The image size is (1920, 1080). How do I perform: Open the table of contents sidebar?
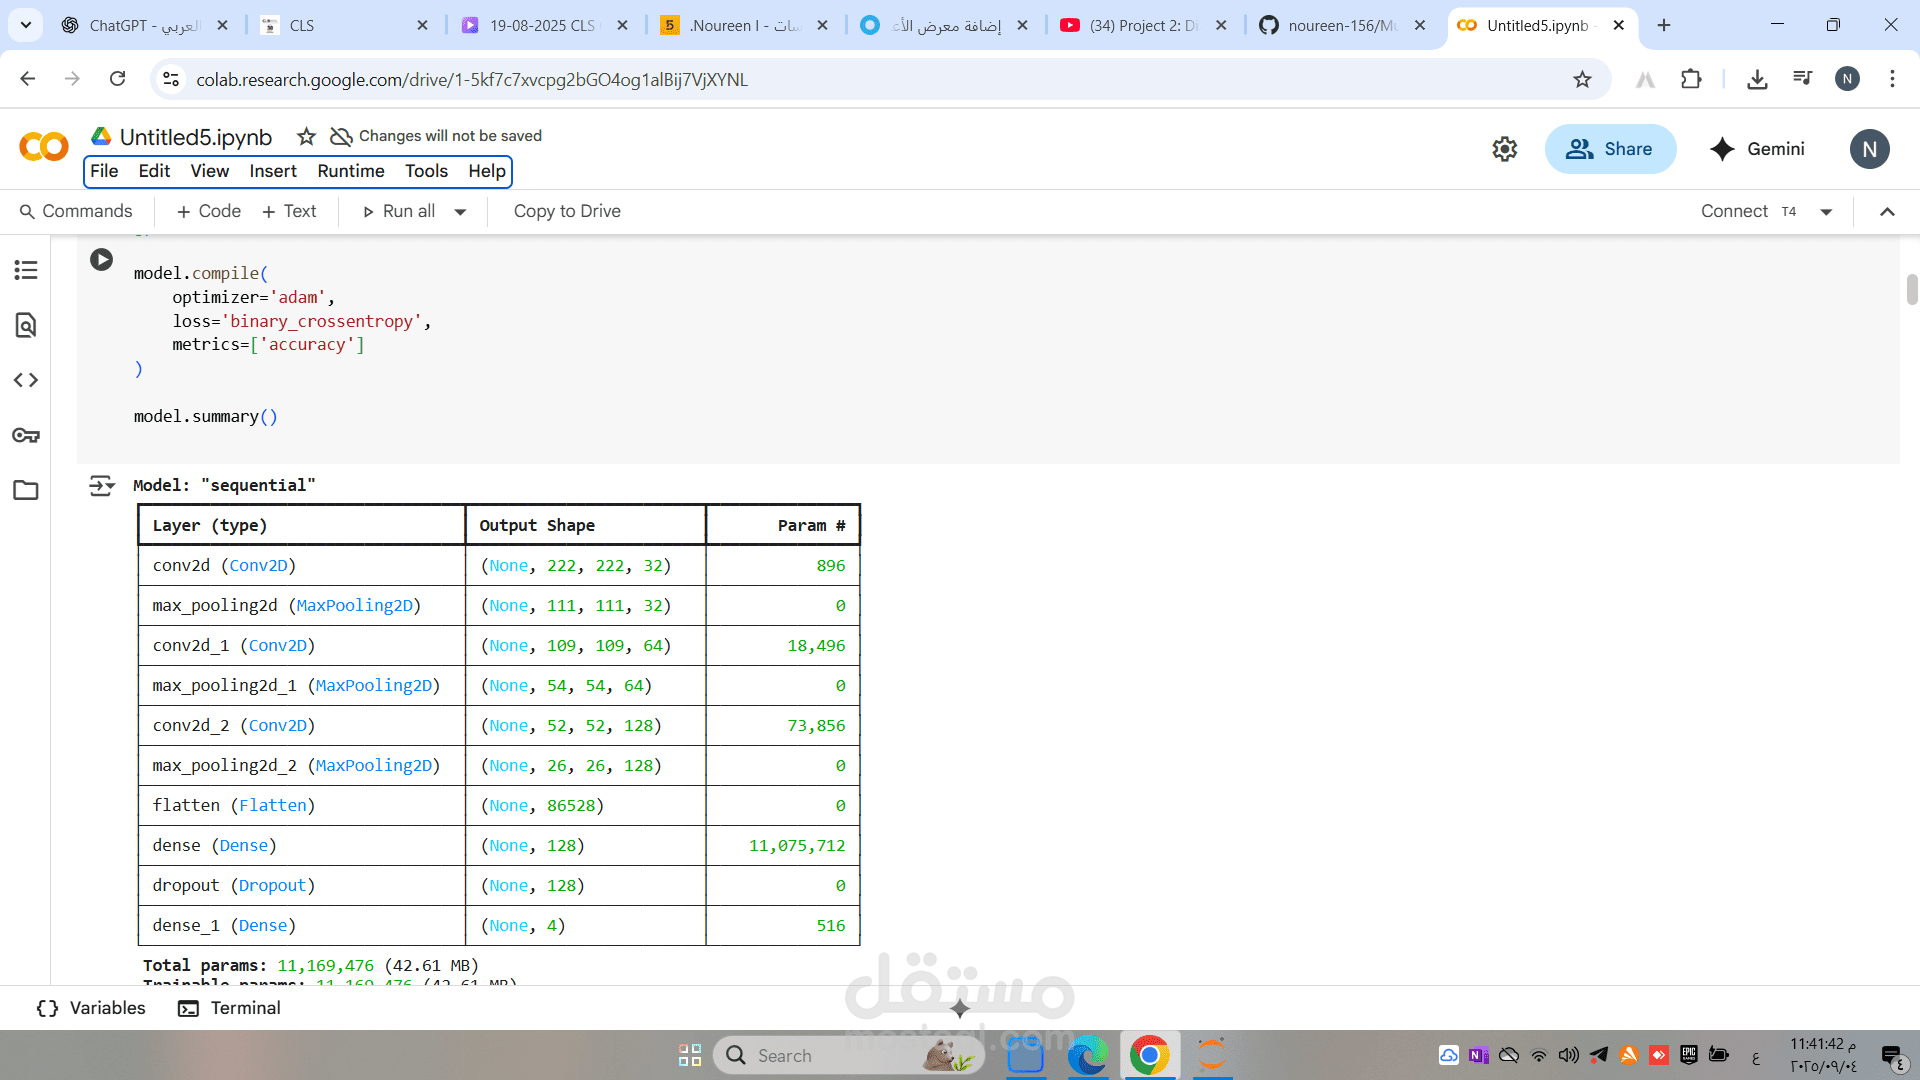26,270
